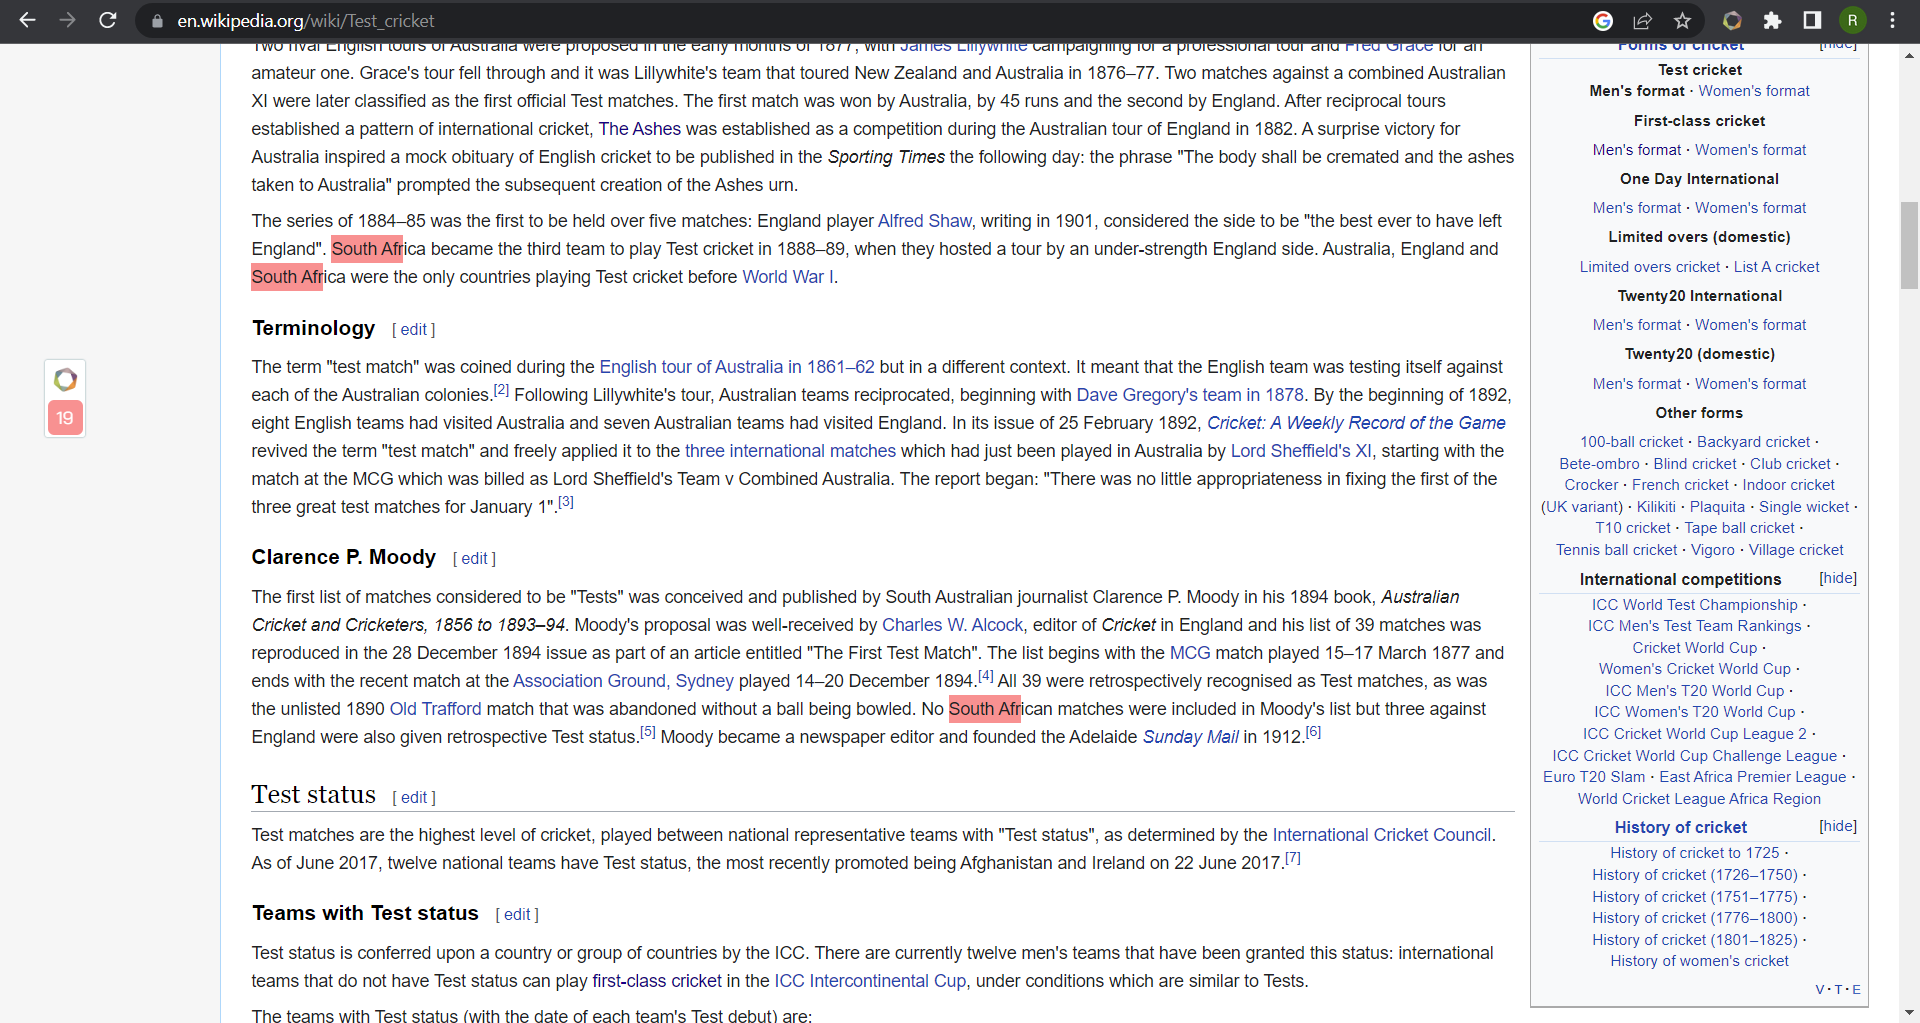Open Dave Gregory's team in 1878 link

(x=1190, y=395)
